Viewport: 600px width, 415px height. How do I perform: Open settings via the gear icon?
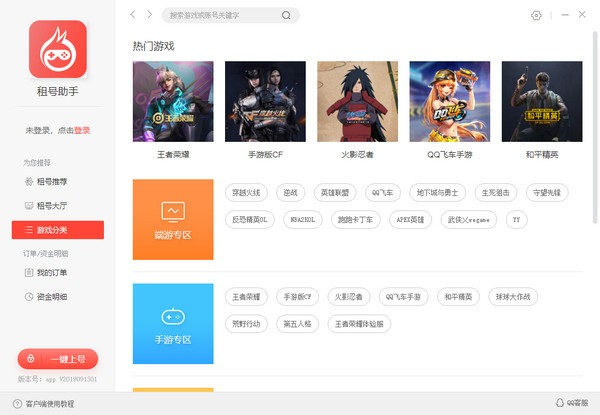coord(536,15)
